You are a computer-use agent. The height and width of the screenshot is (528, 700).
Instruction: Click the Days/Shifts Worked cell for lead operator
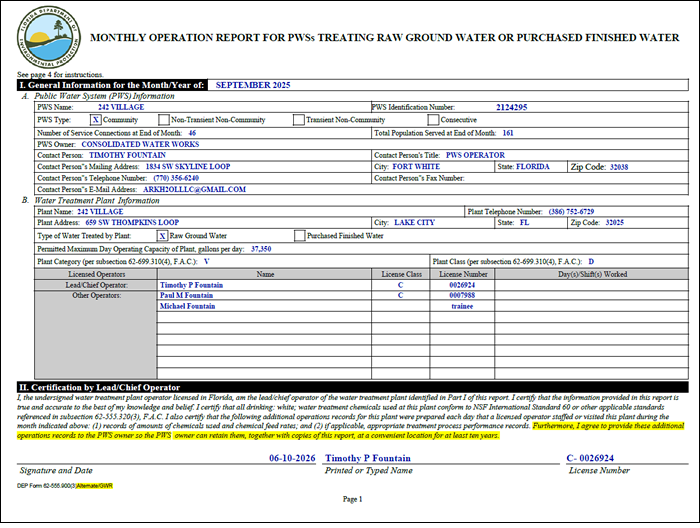(592, 285)
